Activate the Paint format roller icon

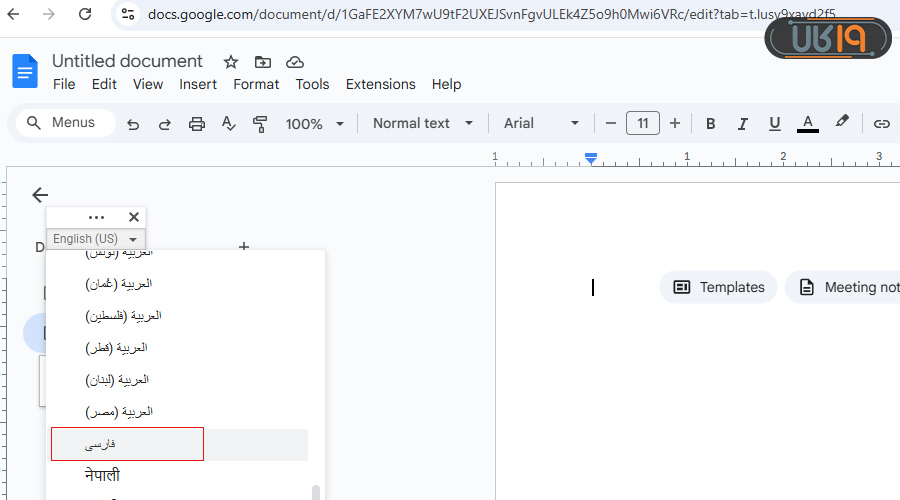tap(260, 124)
